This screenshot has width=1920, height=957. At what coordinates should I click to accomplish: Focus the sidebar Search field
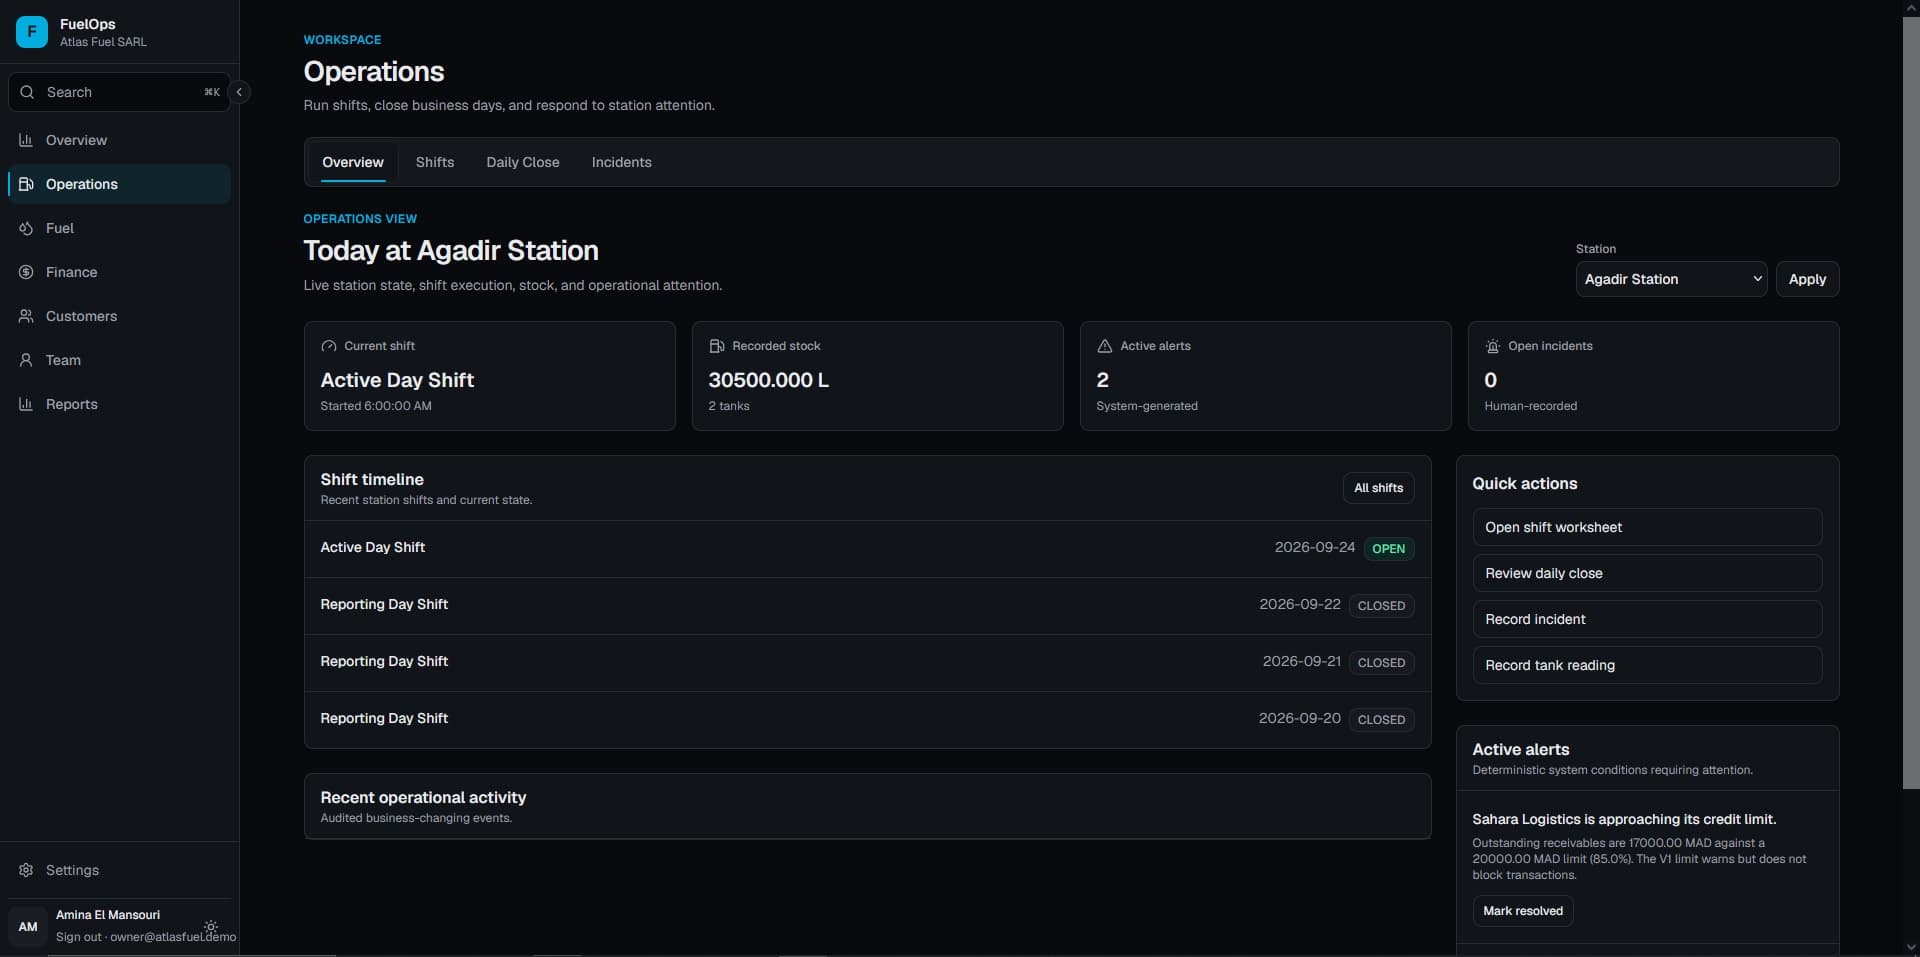click(x=119, y=92)
